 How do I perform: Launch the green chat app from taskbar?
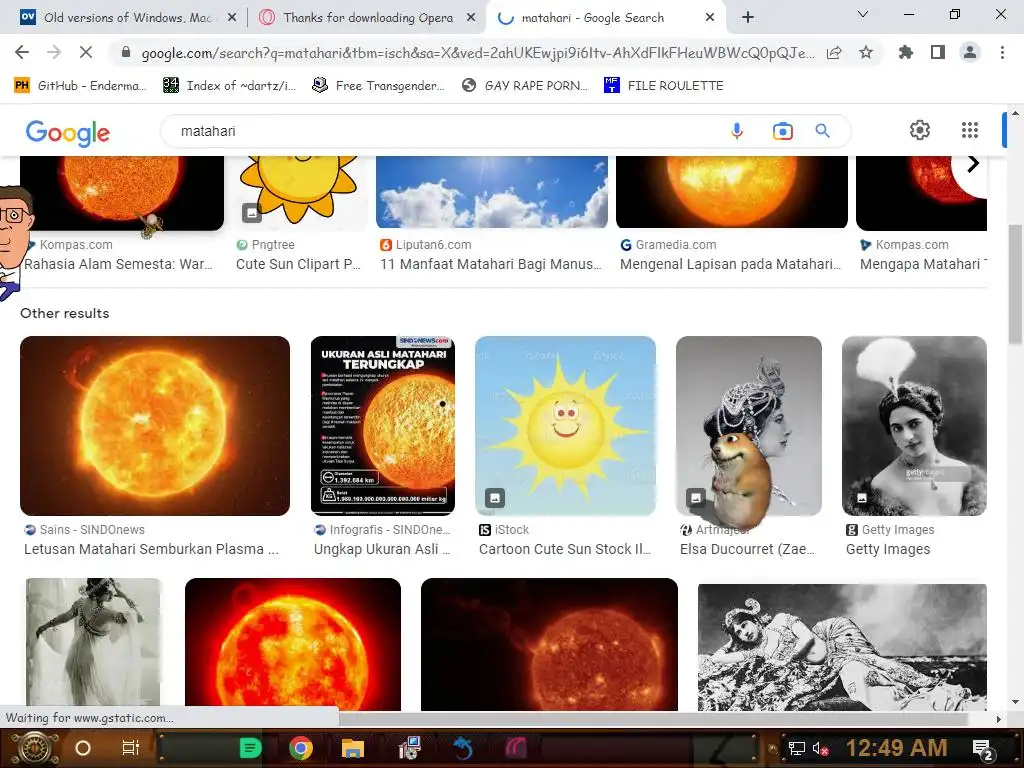[250, 748]
